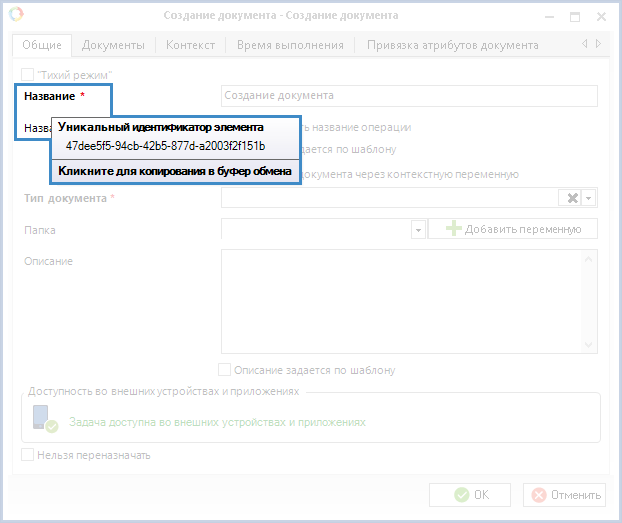Switch to the Контекст tab
The image size is (622, 523).
(x=190, y=45)
